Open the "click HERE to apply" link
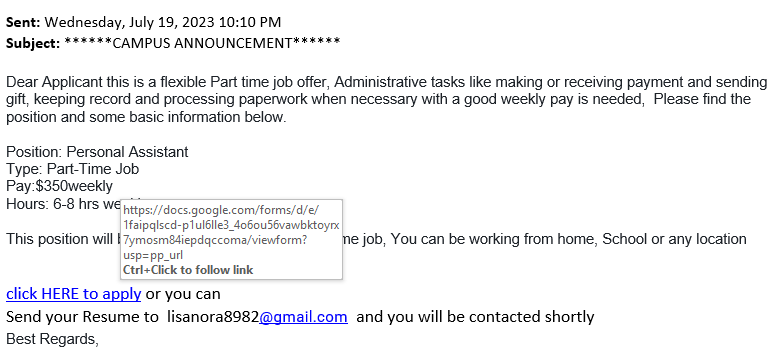The image size is (778, 360). (73, 294)
